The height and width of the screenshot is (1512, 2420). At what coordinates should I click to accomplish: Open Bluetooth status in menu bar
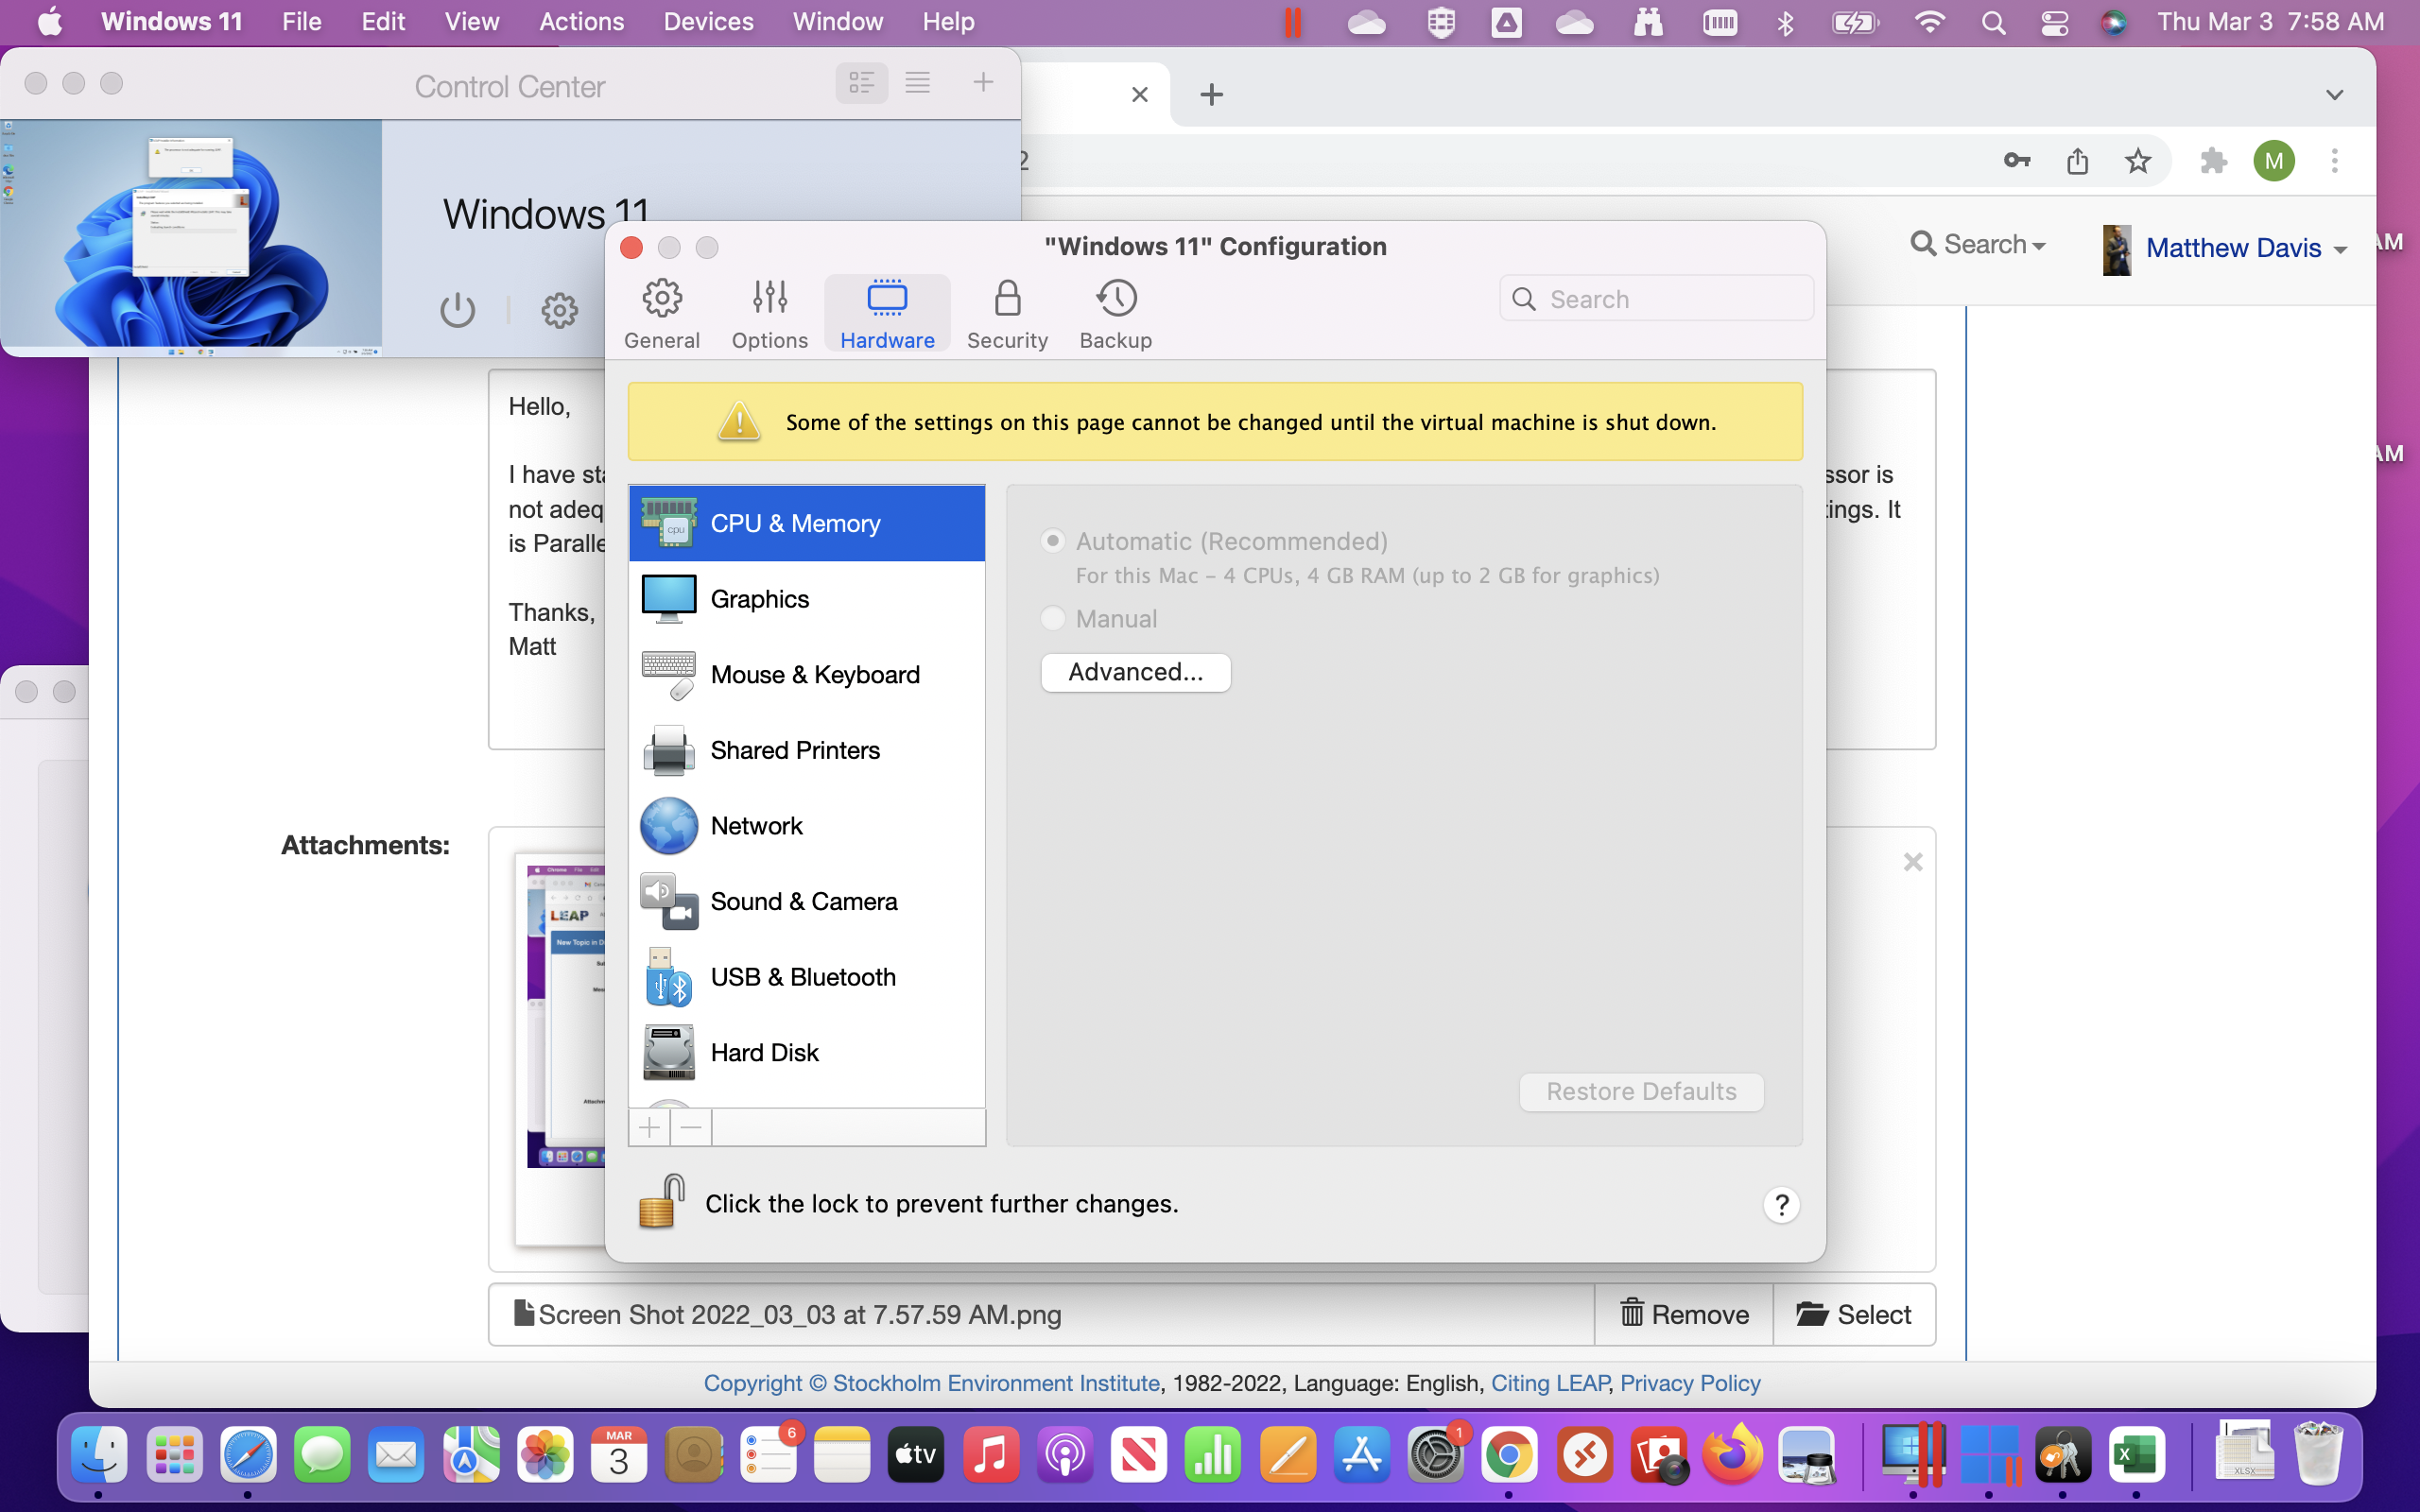(1785, 22)
